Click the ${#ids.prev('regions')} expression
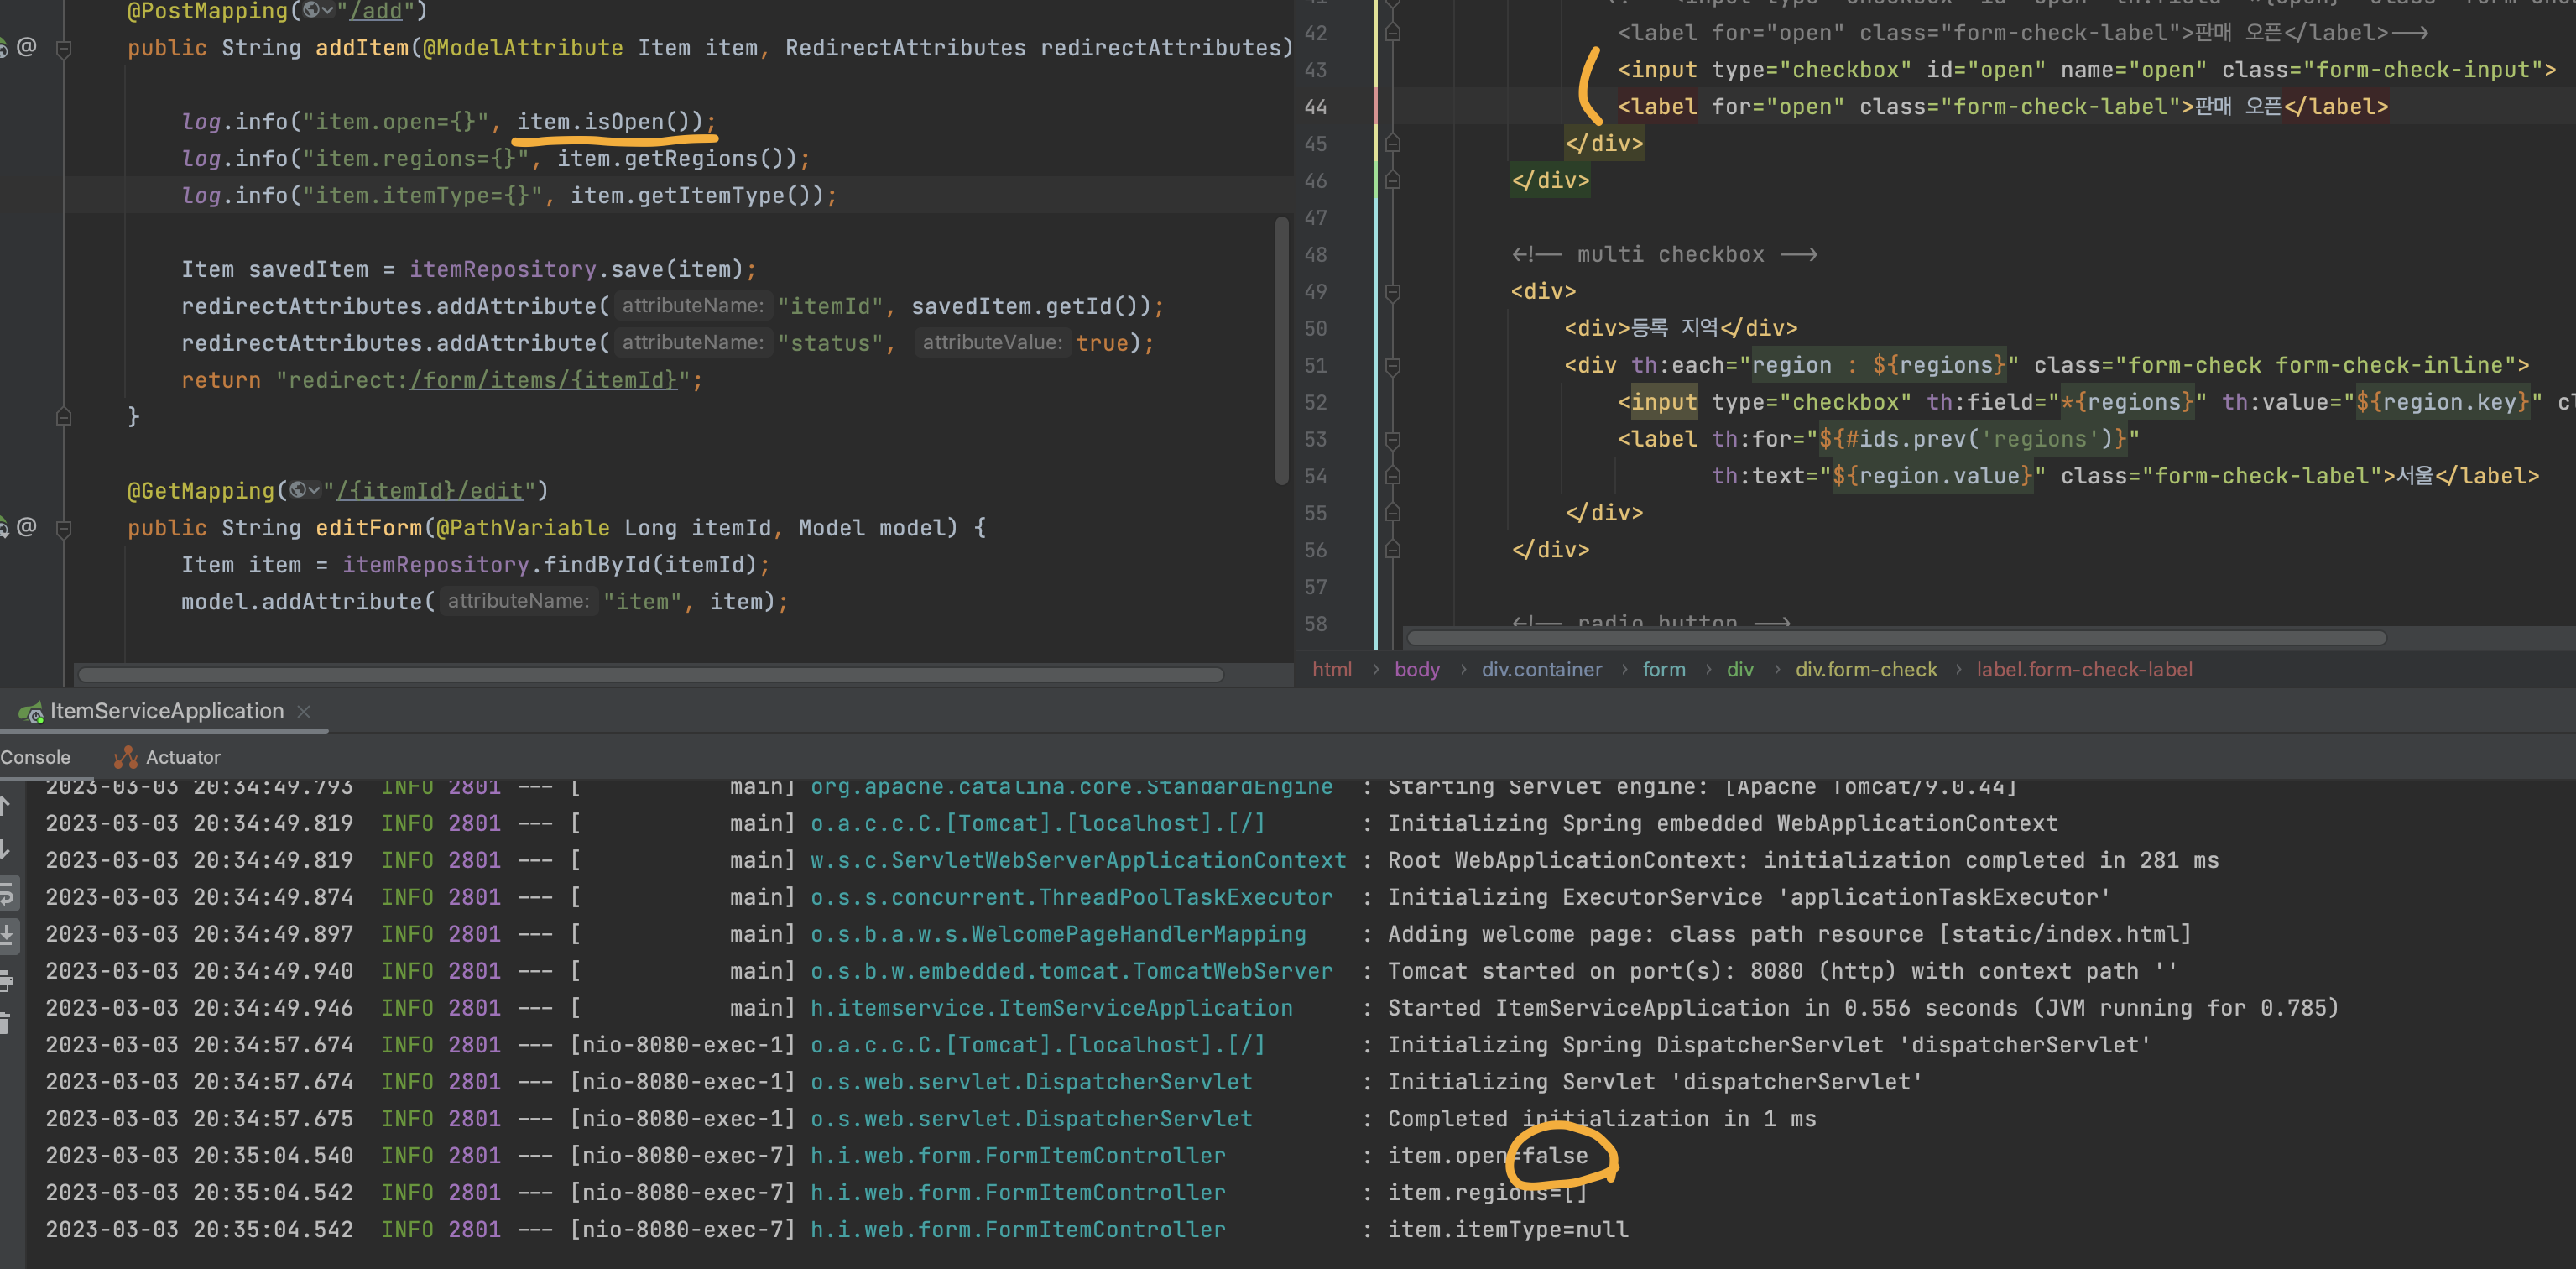This screenshot has height=1269, width=2576. click(1972, 439)
